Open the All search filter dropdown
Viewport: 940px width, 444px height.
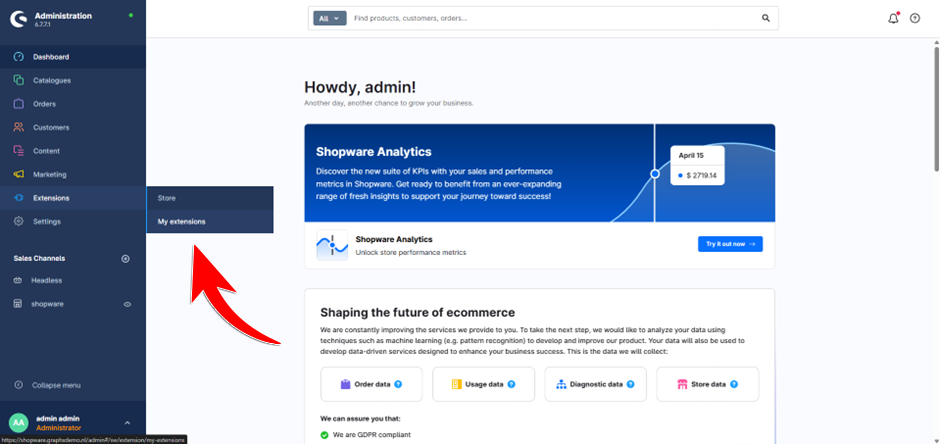tap(329, 18)
